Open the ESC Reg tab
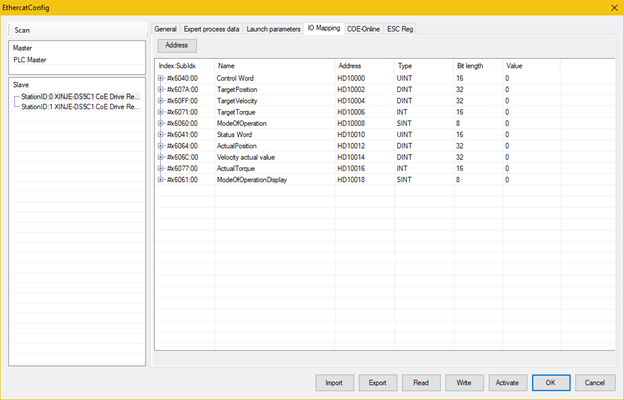This screenshot has height=400, width=624. click(400, 29)
